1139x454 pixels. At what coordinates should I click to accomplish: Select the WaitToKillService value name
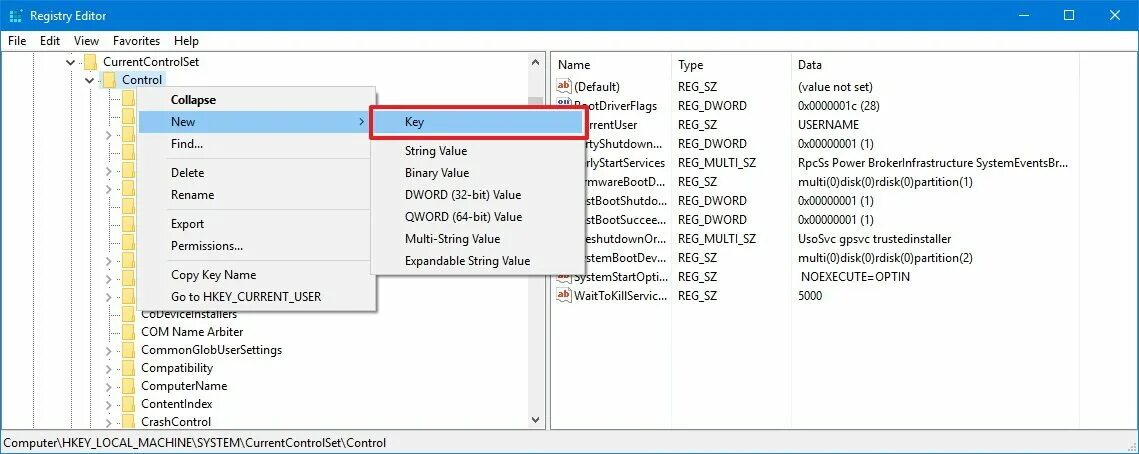click(x=620, y=296)
